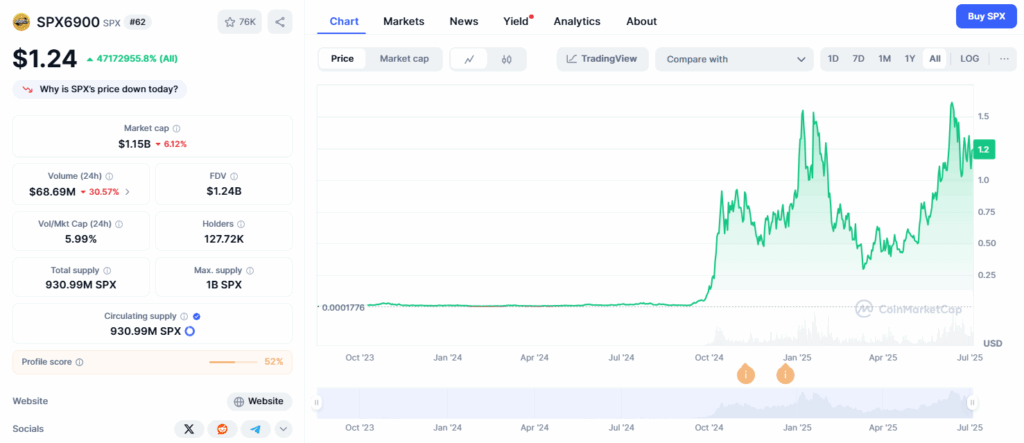Click the first orange event marker near Oct '24
The image size is (1024, 443).
[x=746, y=374]
